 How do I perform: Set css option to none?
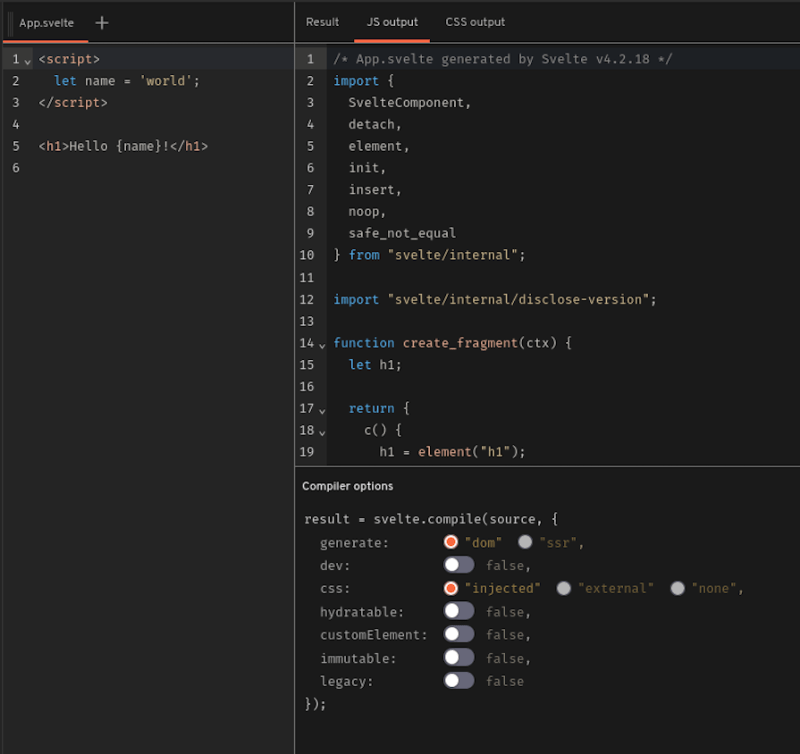point(677,588)
